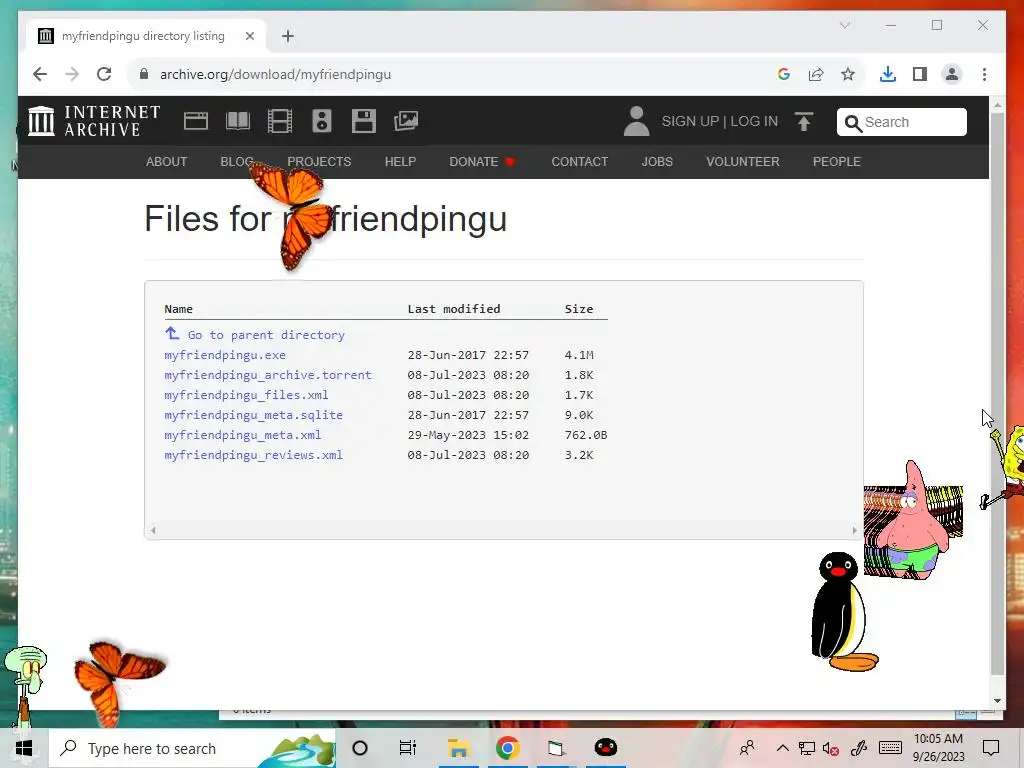Open the Internet Archive home logo

point(94,121)
